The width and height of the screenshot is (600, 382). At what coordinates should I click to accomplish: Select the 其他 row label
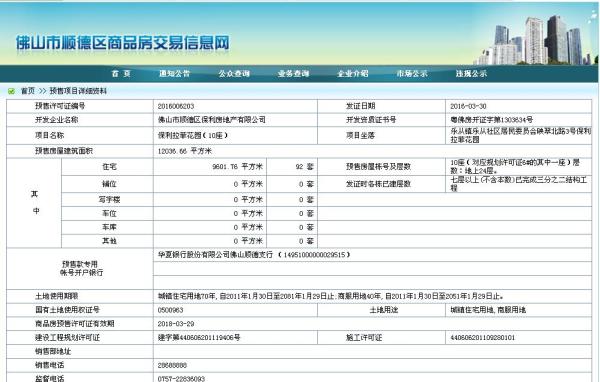click(109, 241)
